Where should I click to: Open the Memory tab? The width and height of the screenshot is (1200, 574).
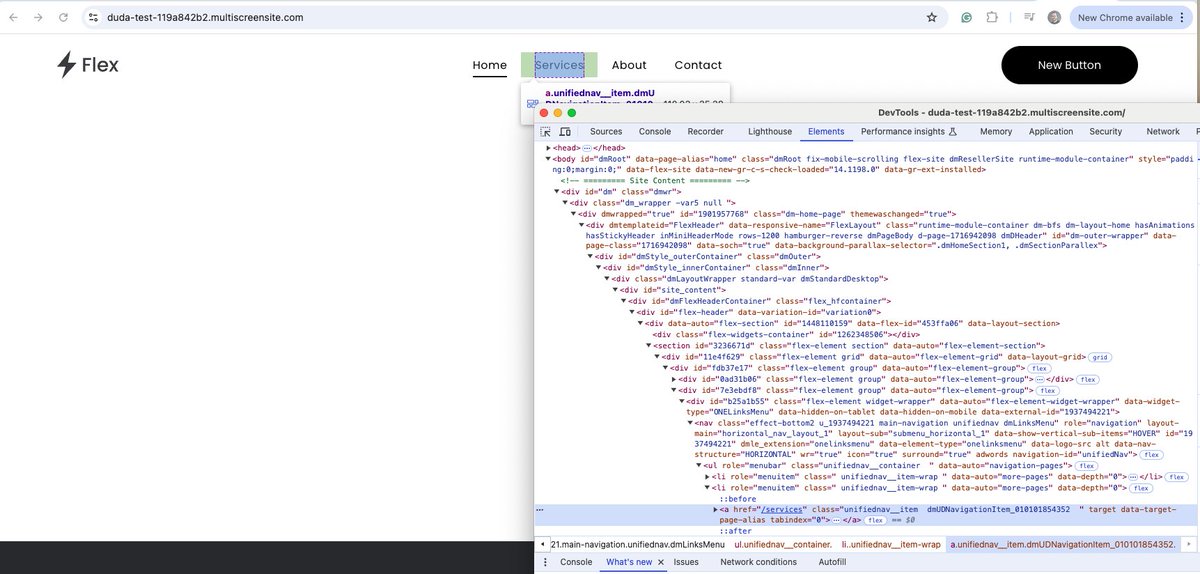pyautogui.click(x=996, y=131)
